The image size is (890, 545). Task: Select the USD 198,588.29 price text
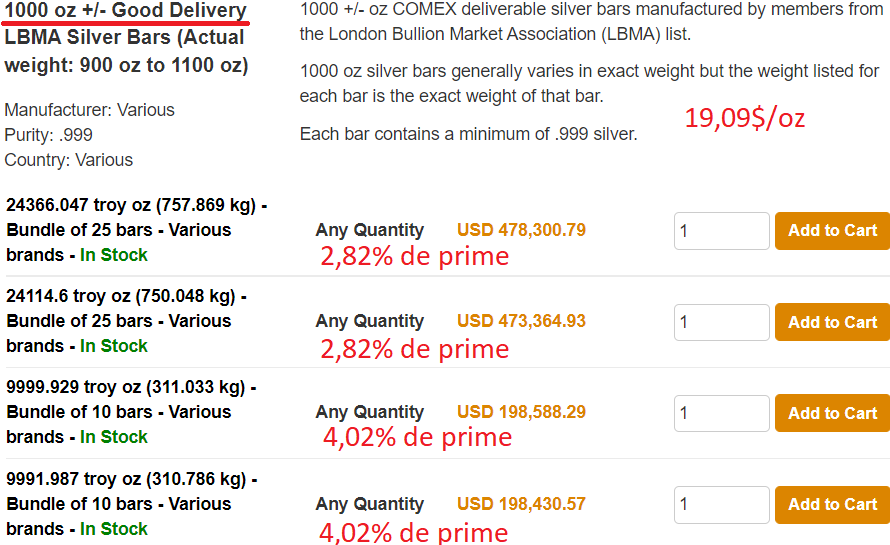click(x=521, y=412)
